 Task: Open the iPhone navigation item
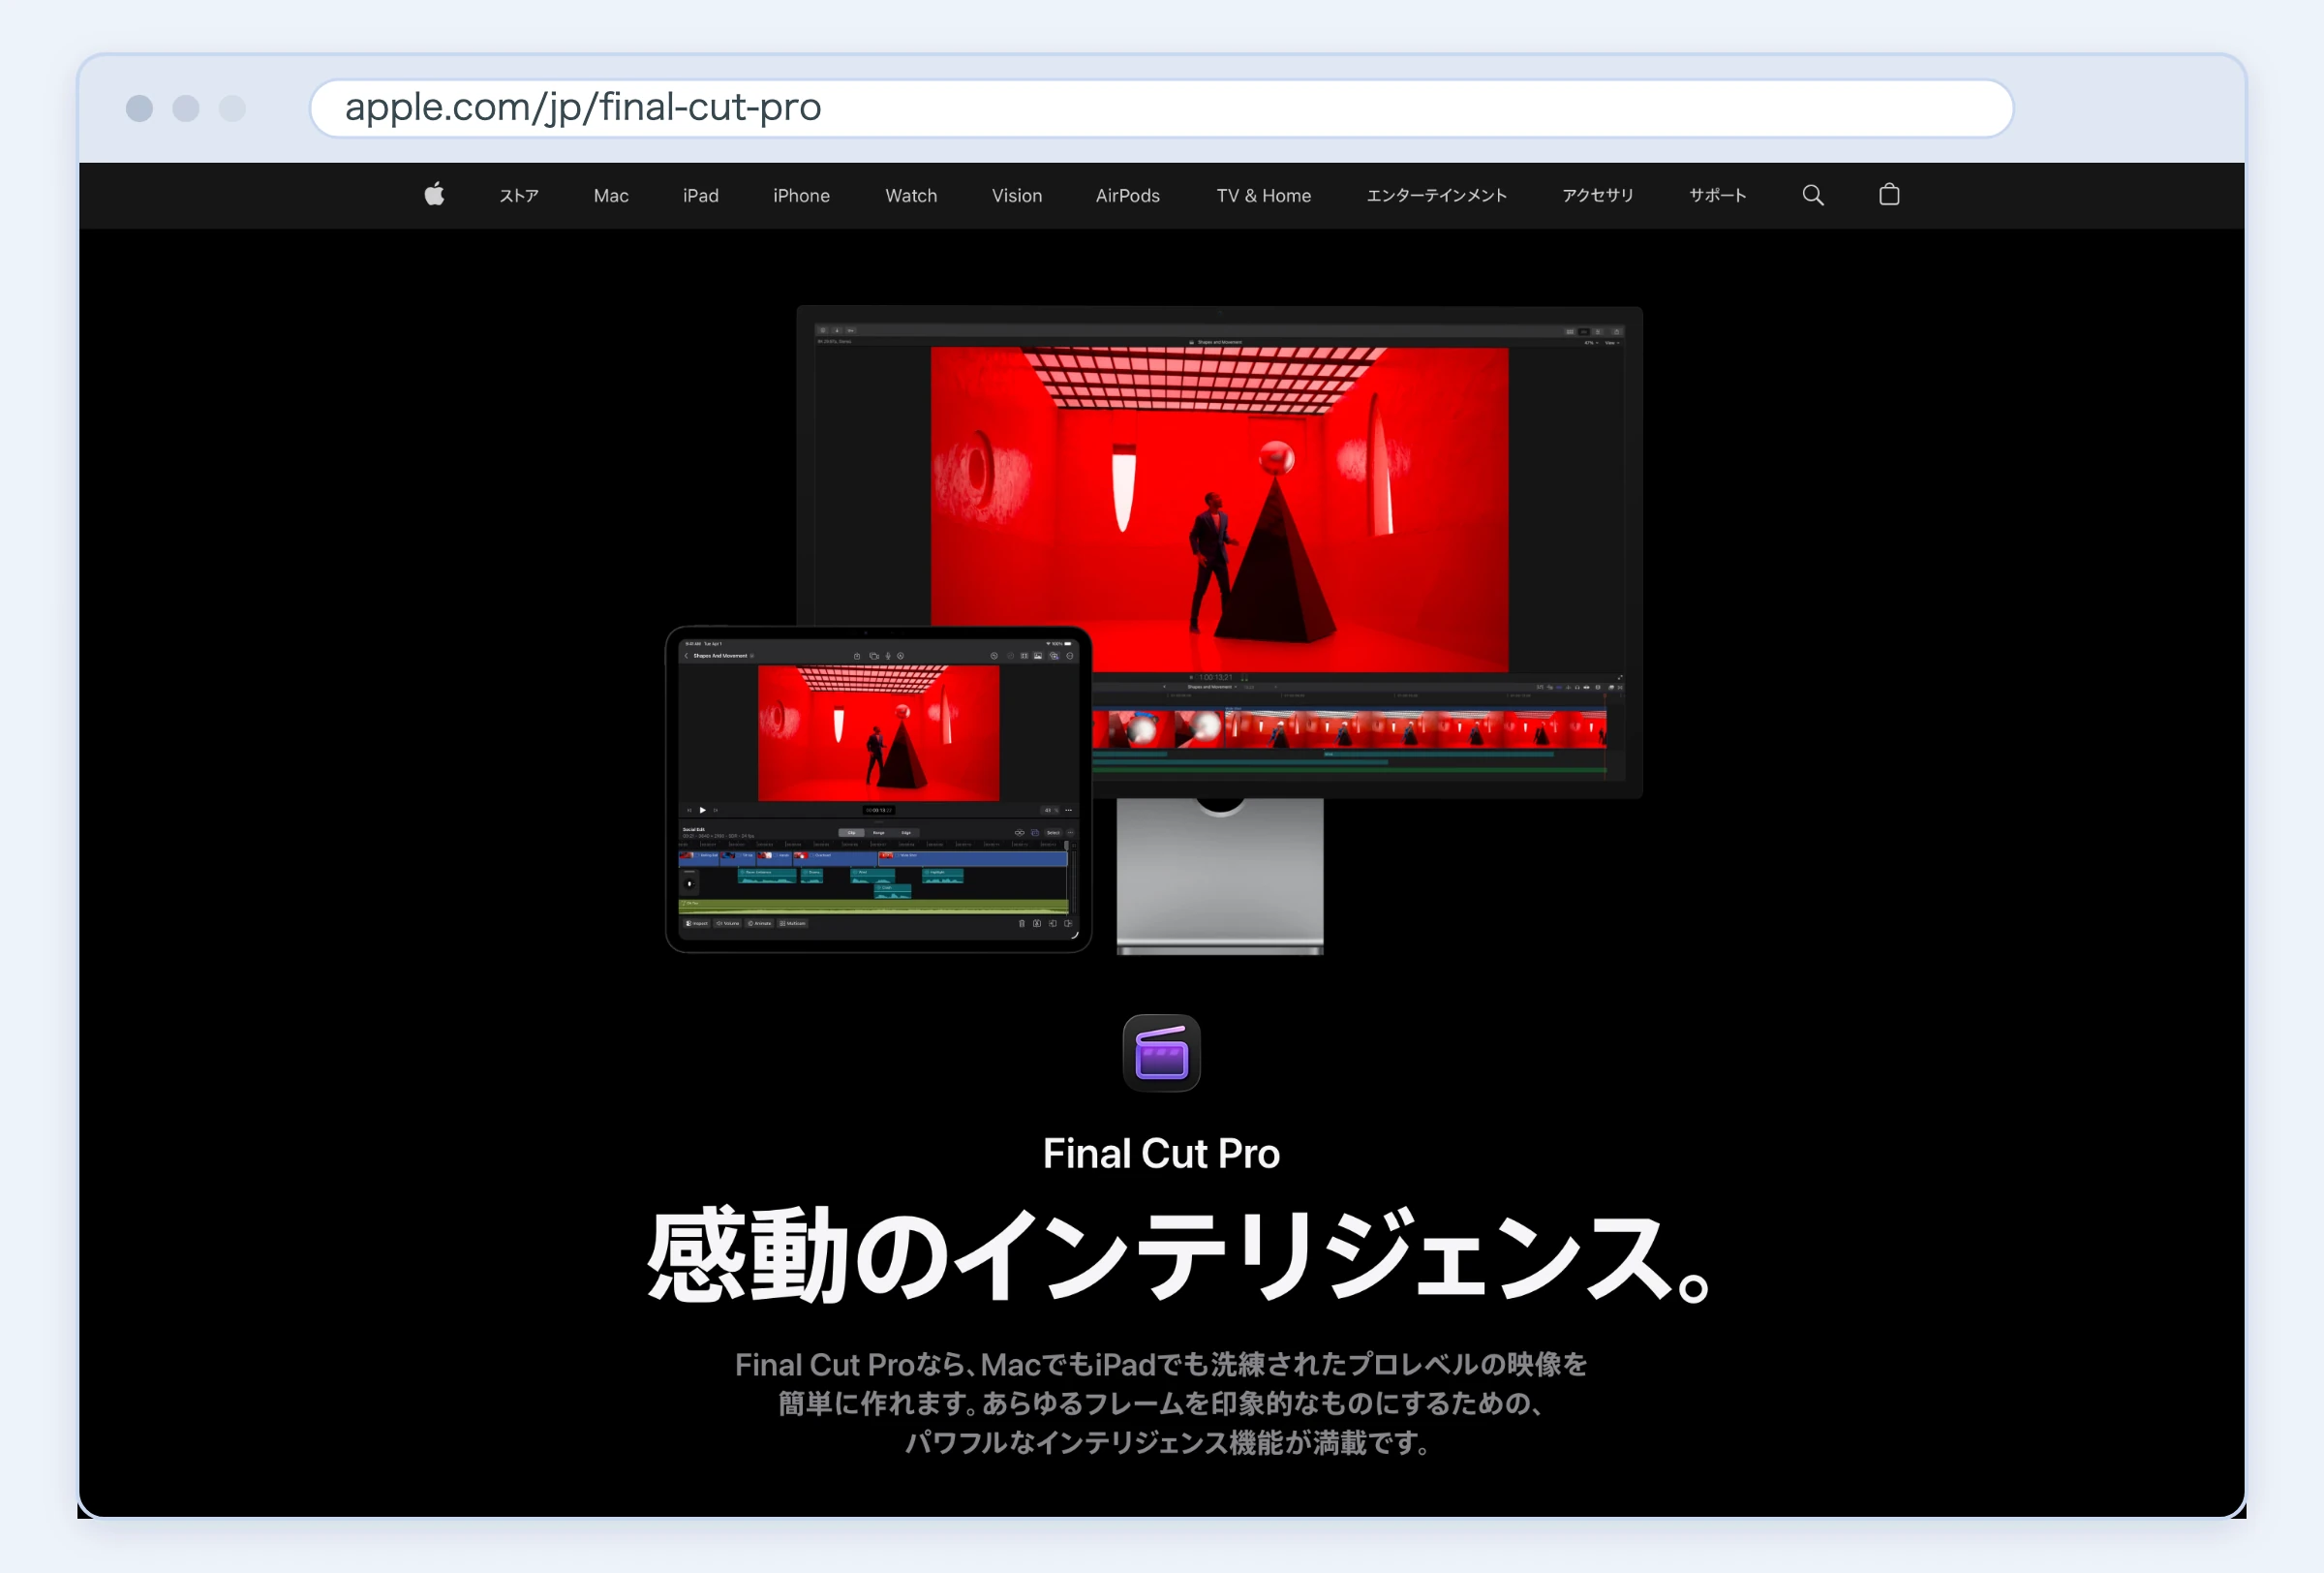pos(801,196)
